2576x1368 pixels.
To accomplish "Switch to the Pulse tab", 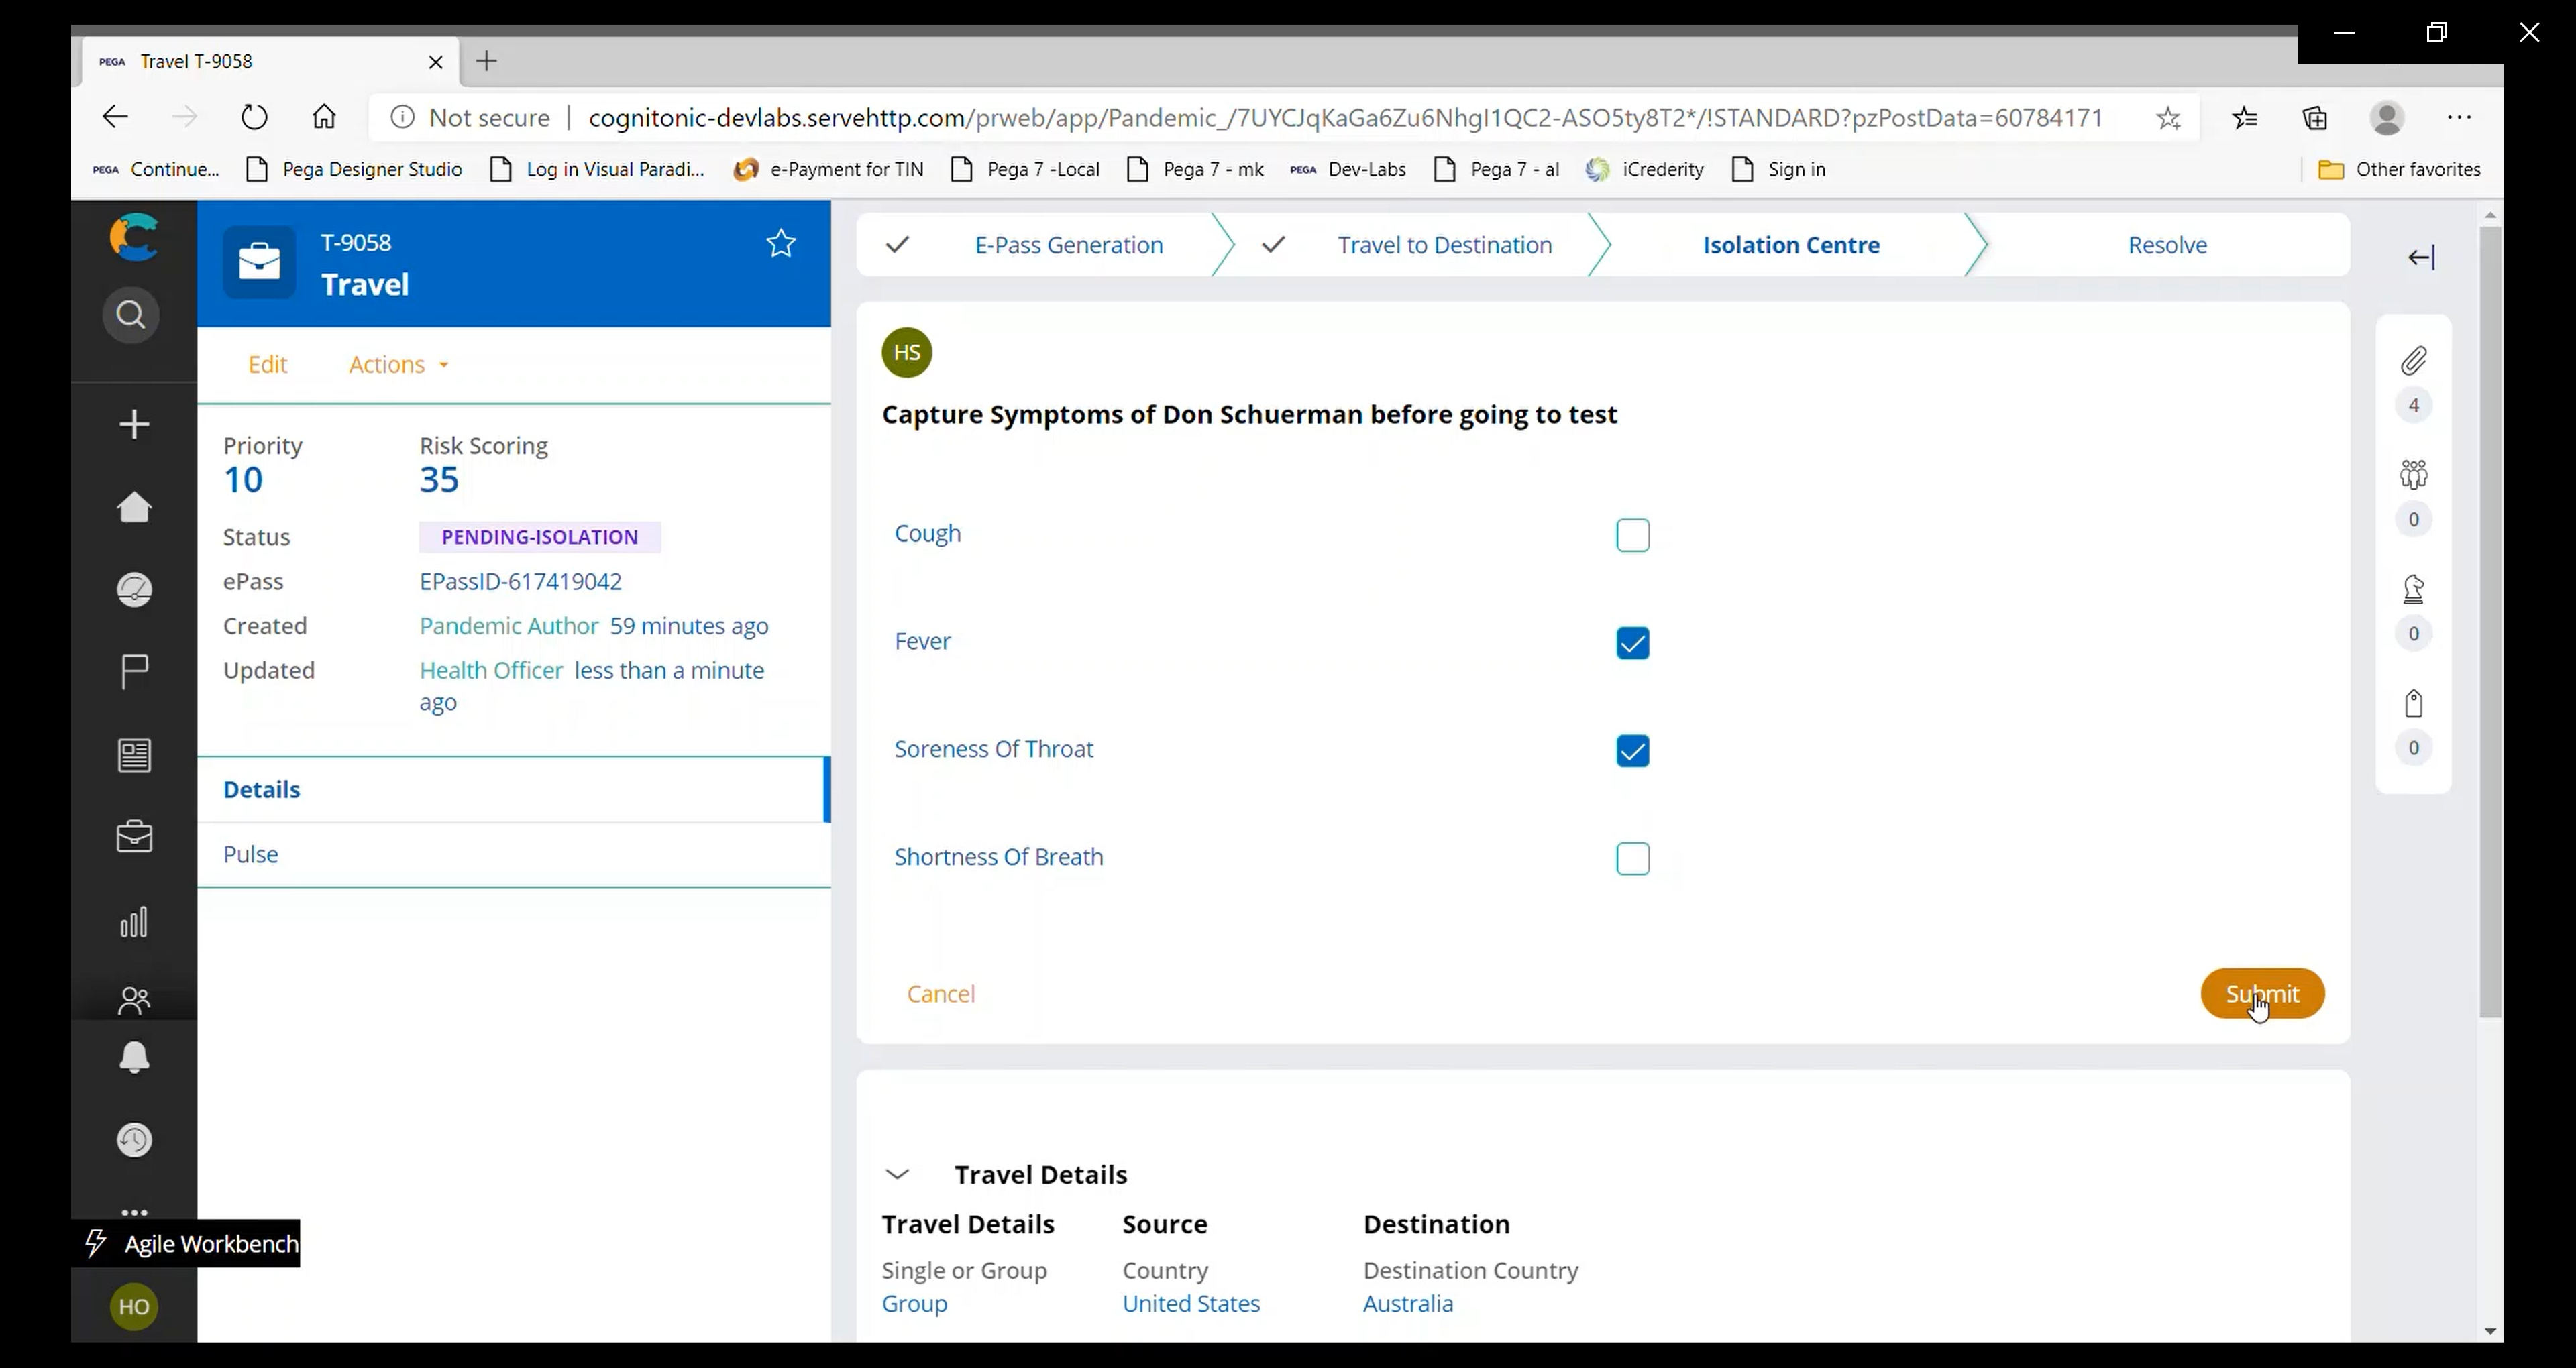I will point(251,855).
